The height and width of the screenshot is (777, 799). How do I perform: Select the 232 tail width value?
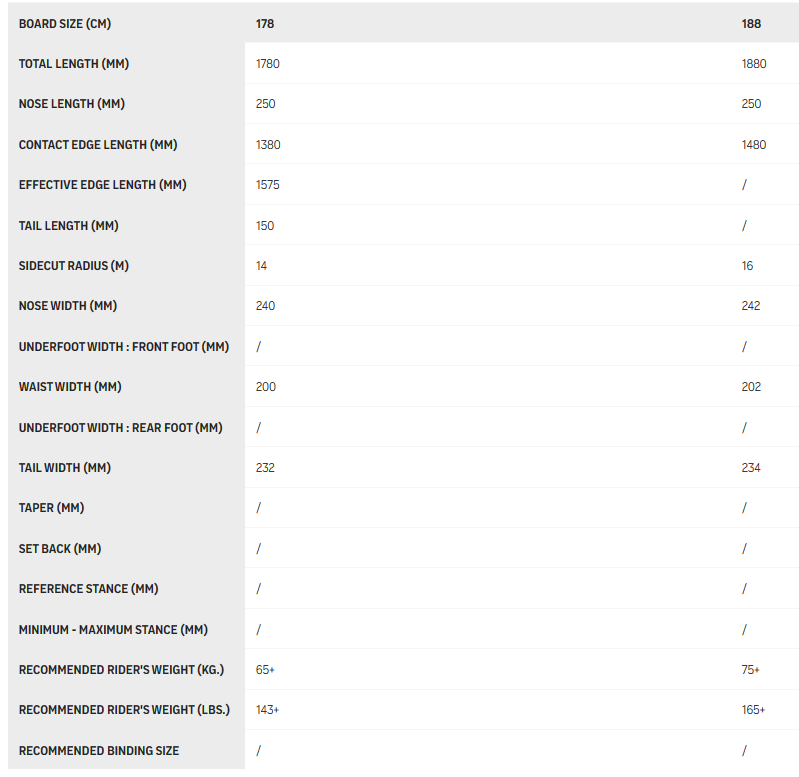265,468
